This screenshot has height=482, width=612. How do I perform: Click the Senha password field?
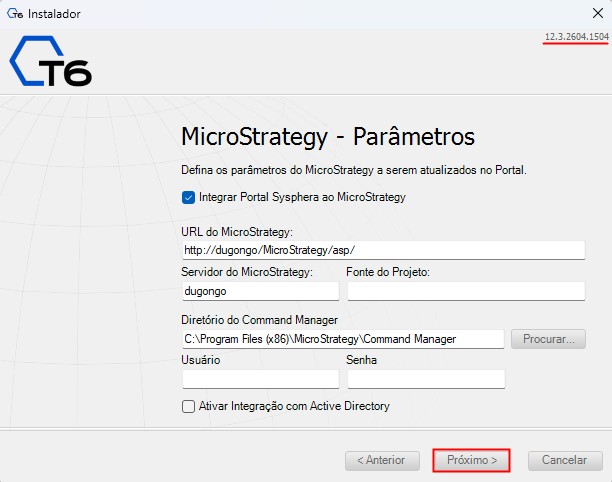coord(426,379)
